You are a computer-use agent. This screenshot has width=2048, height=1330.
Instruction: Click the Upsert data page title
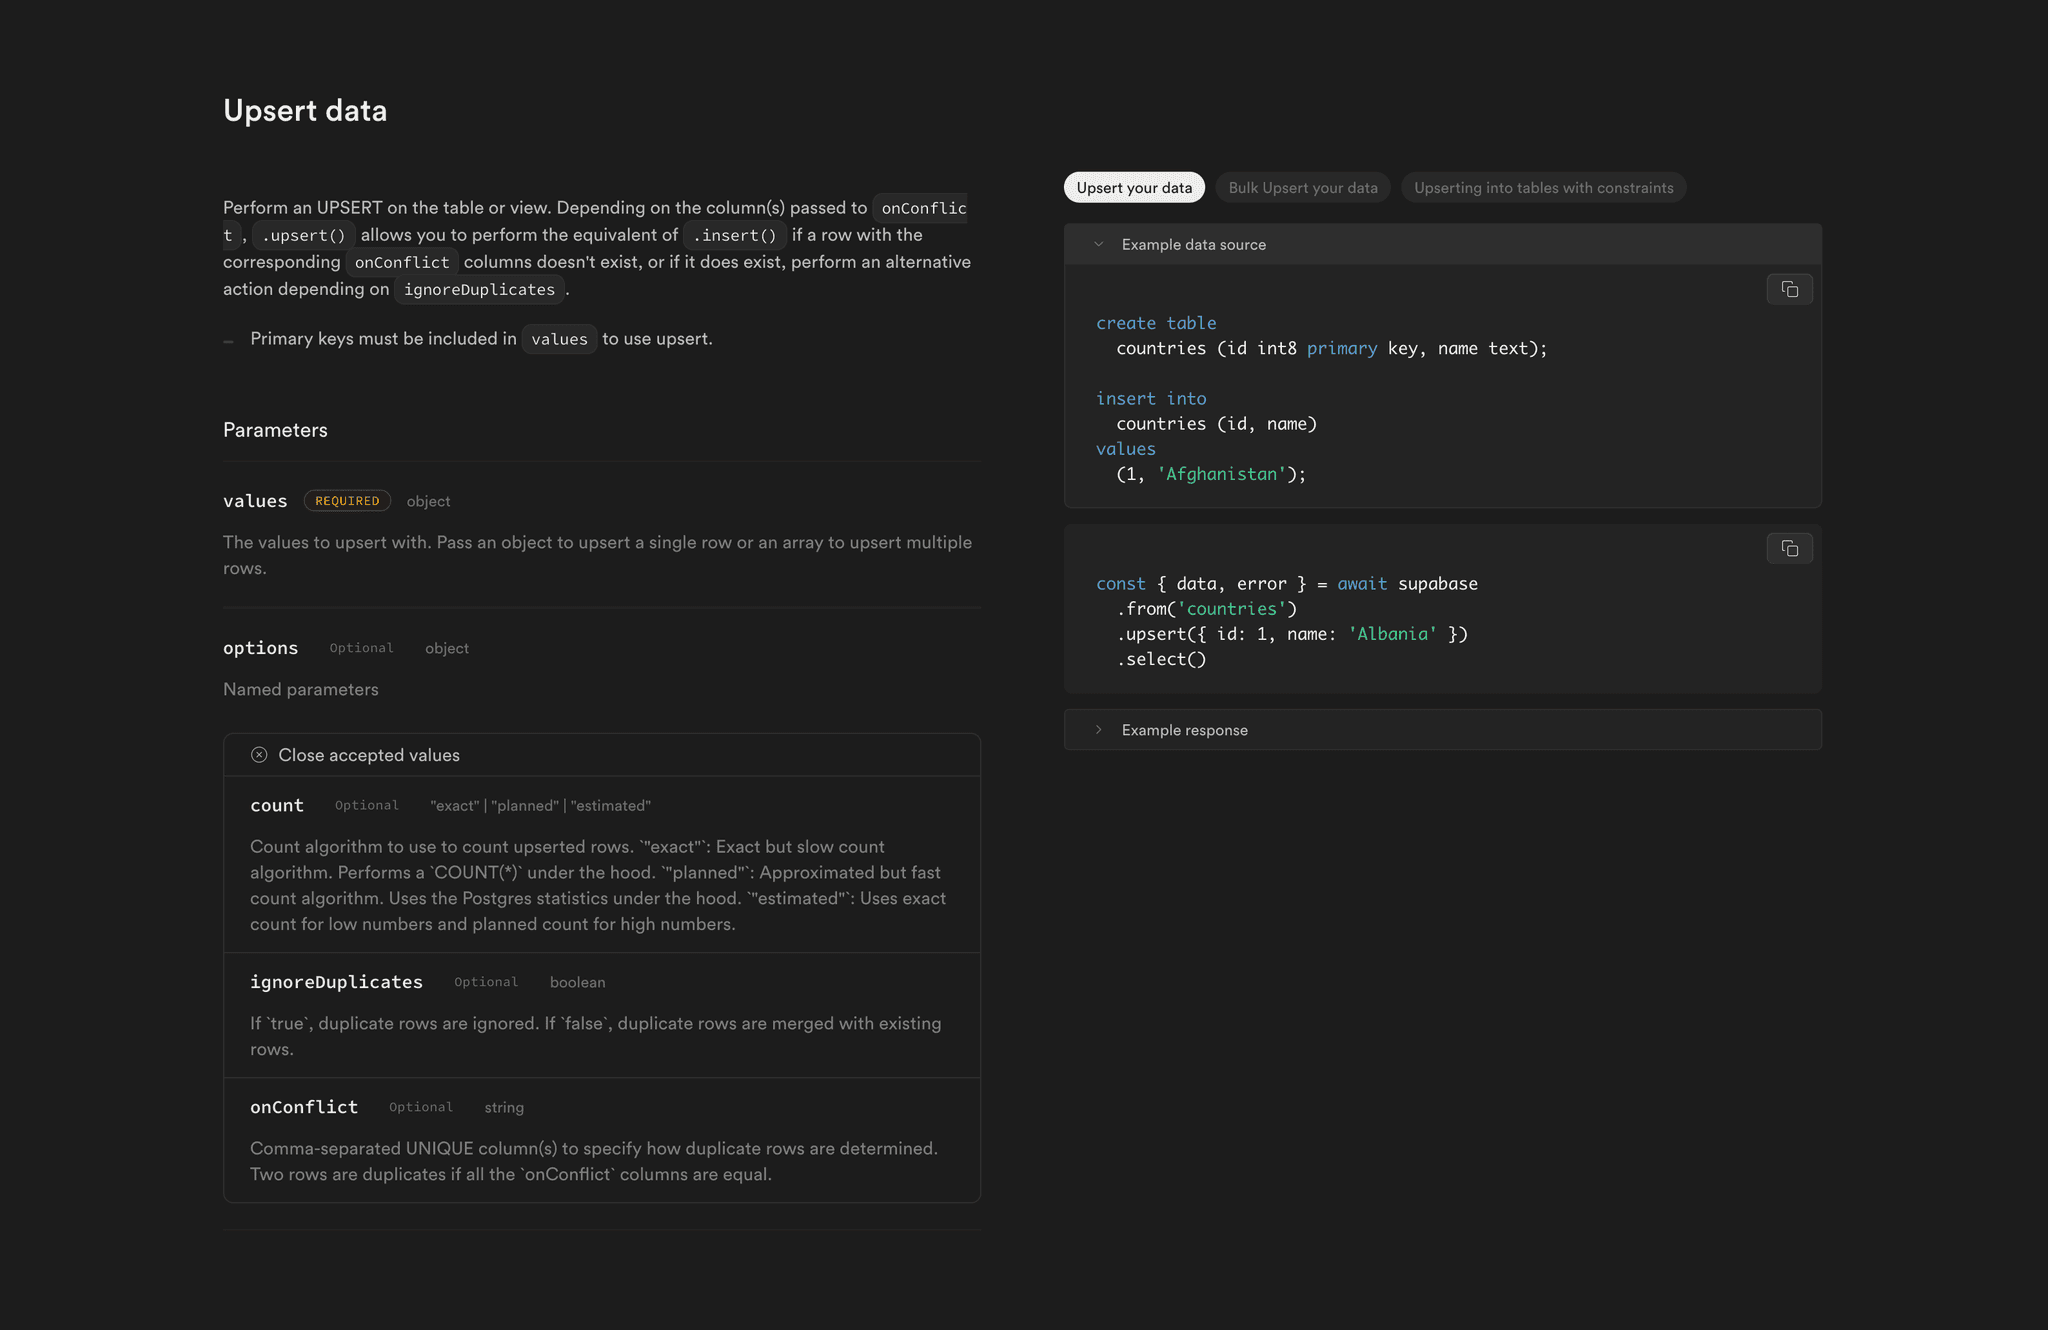pyautogui.click(x=305, y=110)
